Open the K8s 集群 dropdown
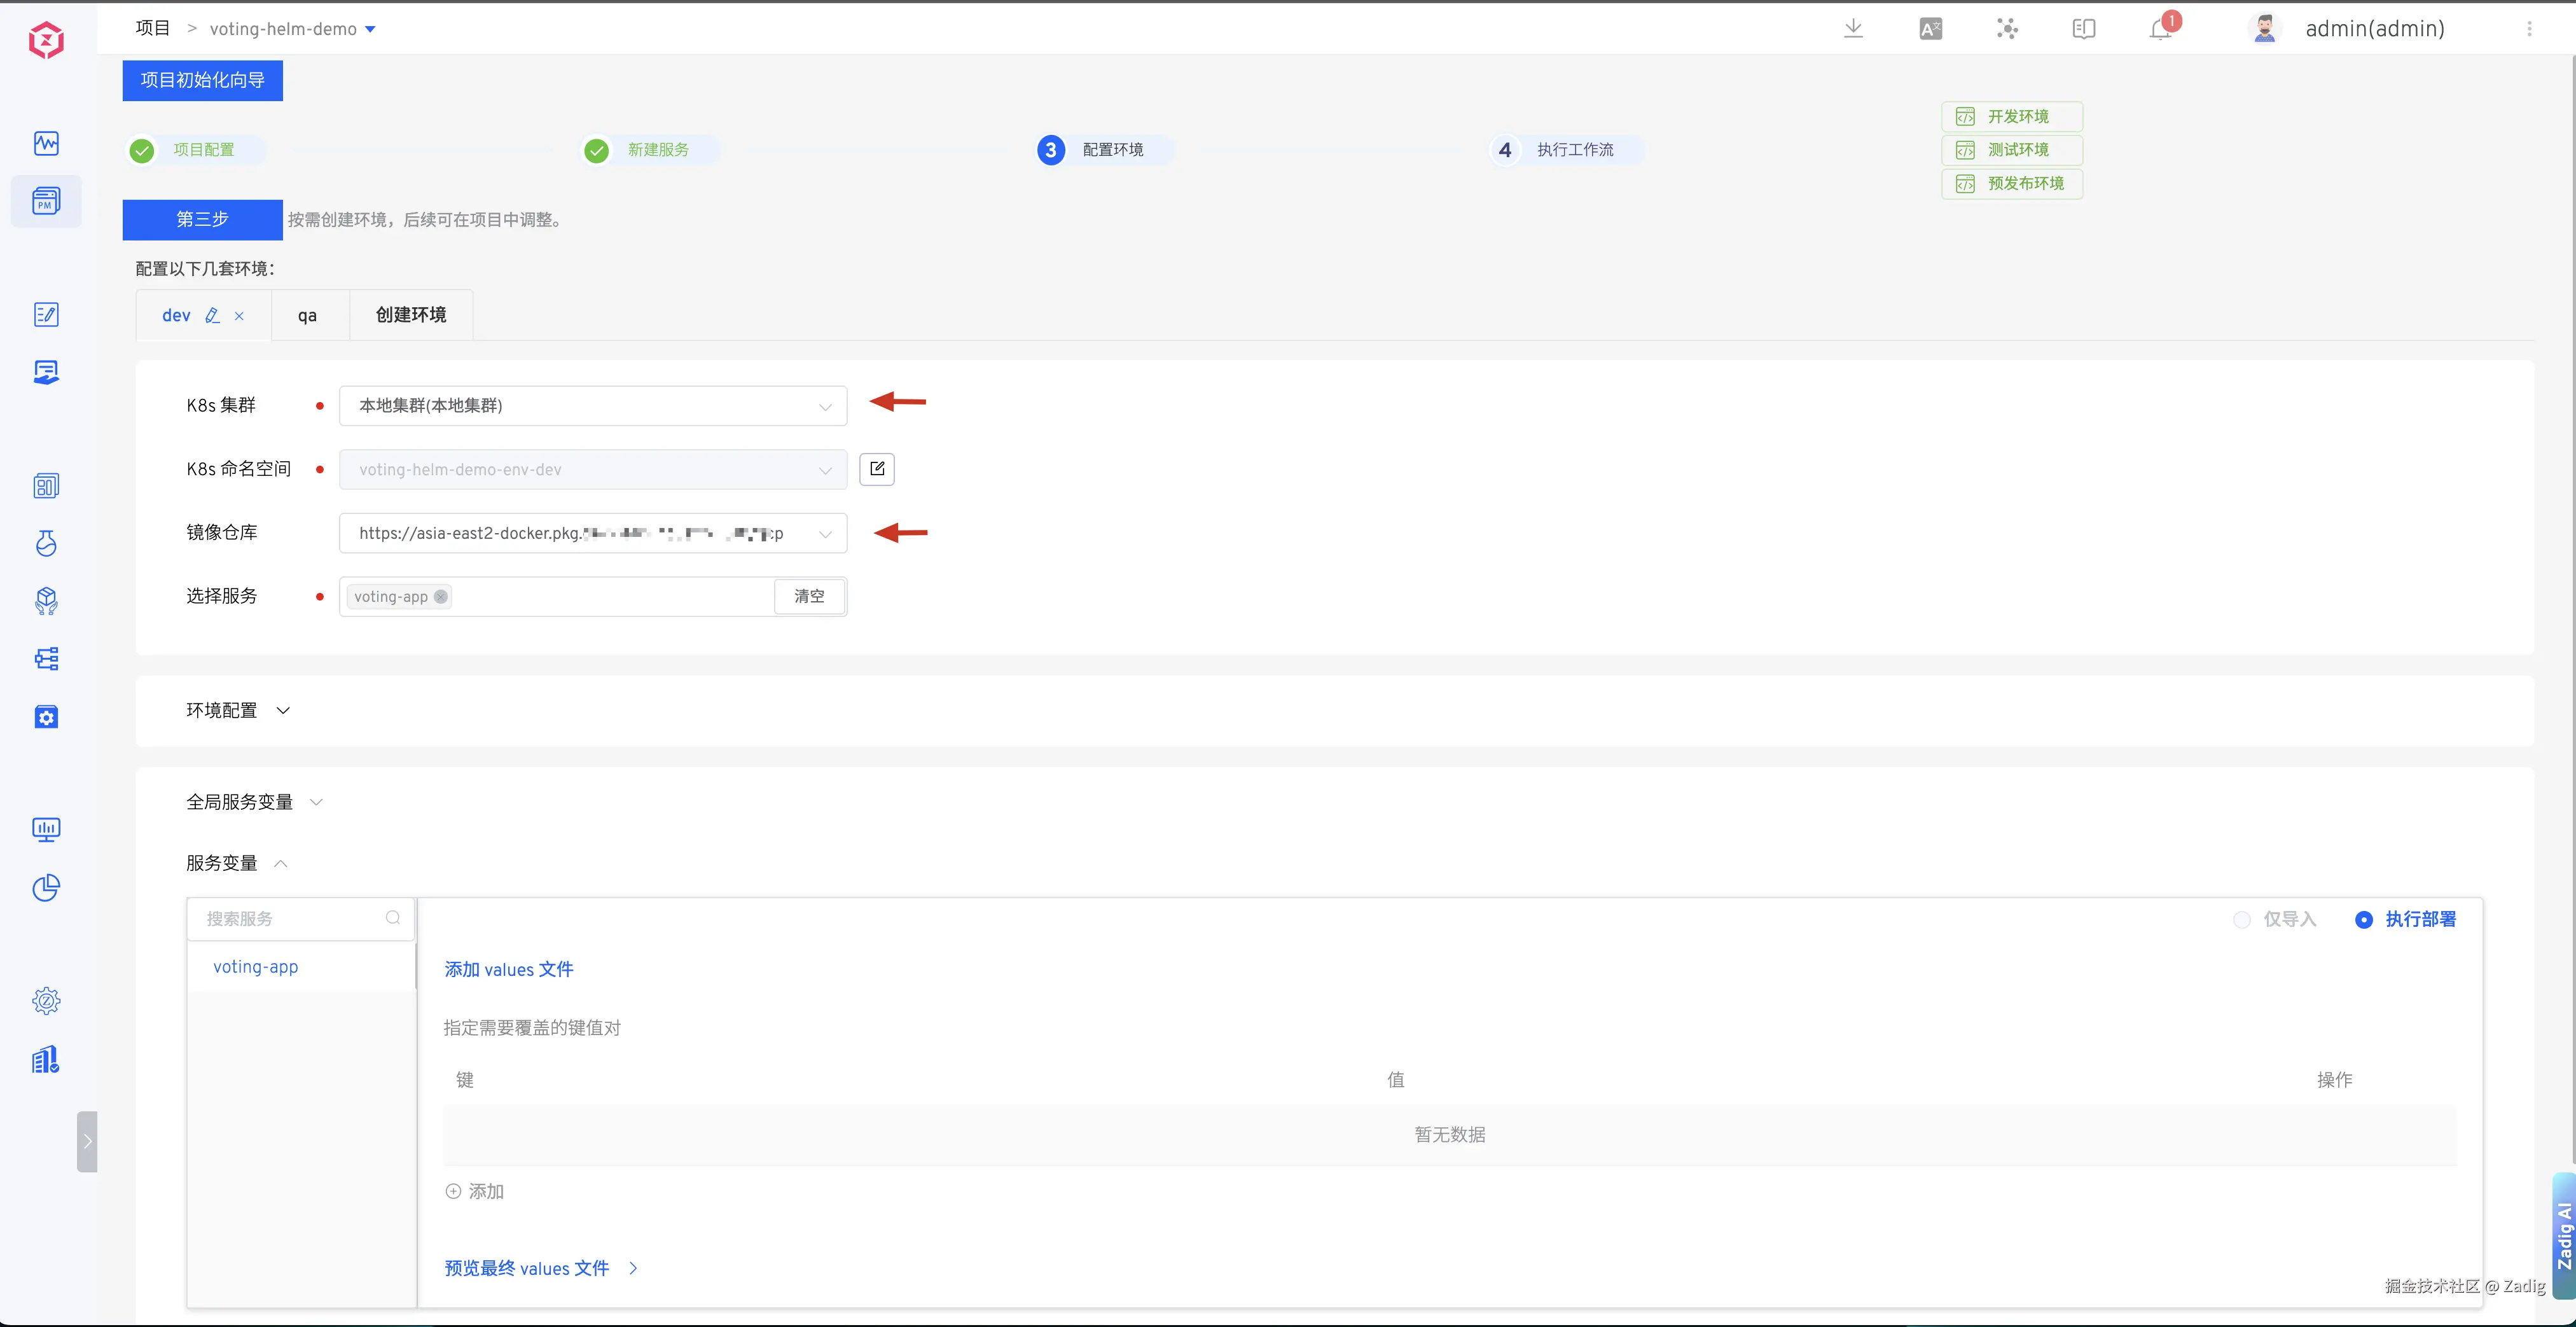 593,406
